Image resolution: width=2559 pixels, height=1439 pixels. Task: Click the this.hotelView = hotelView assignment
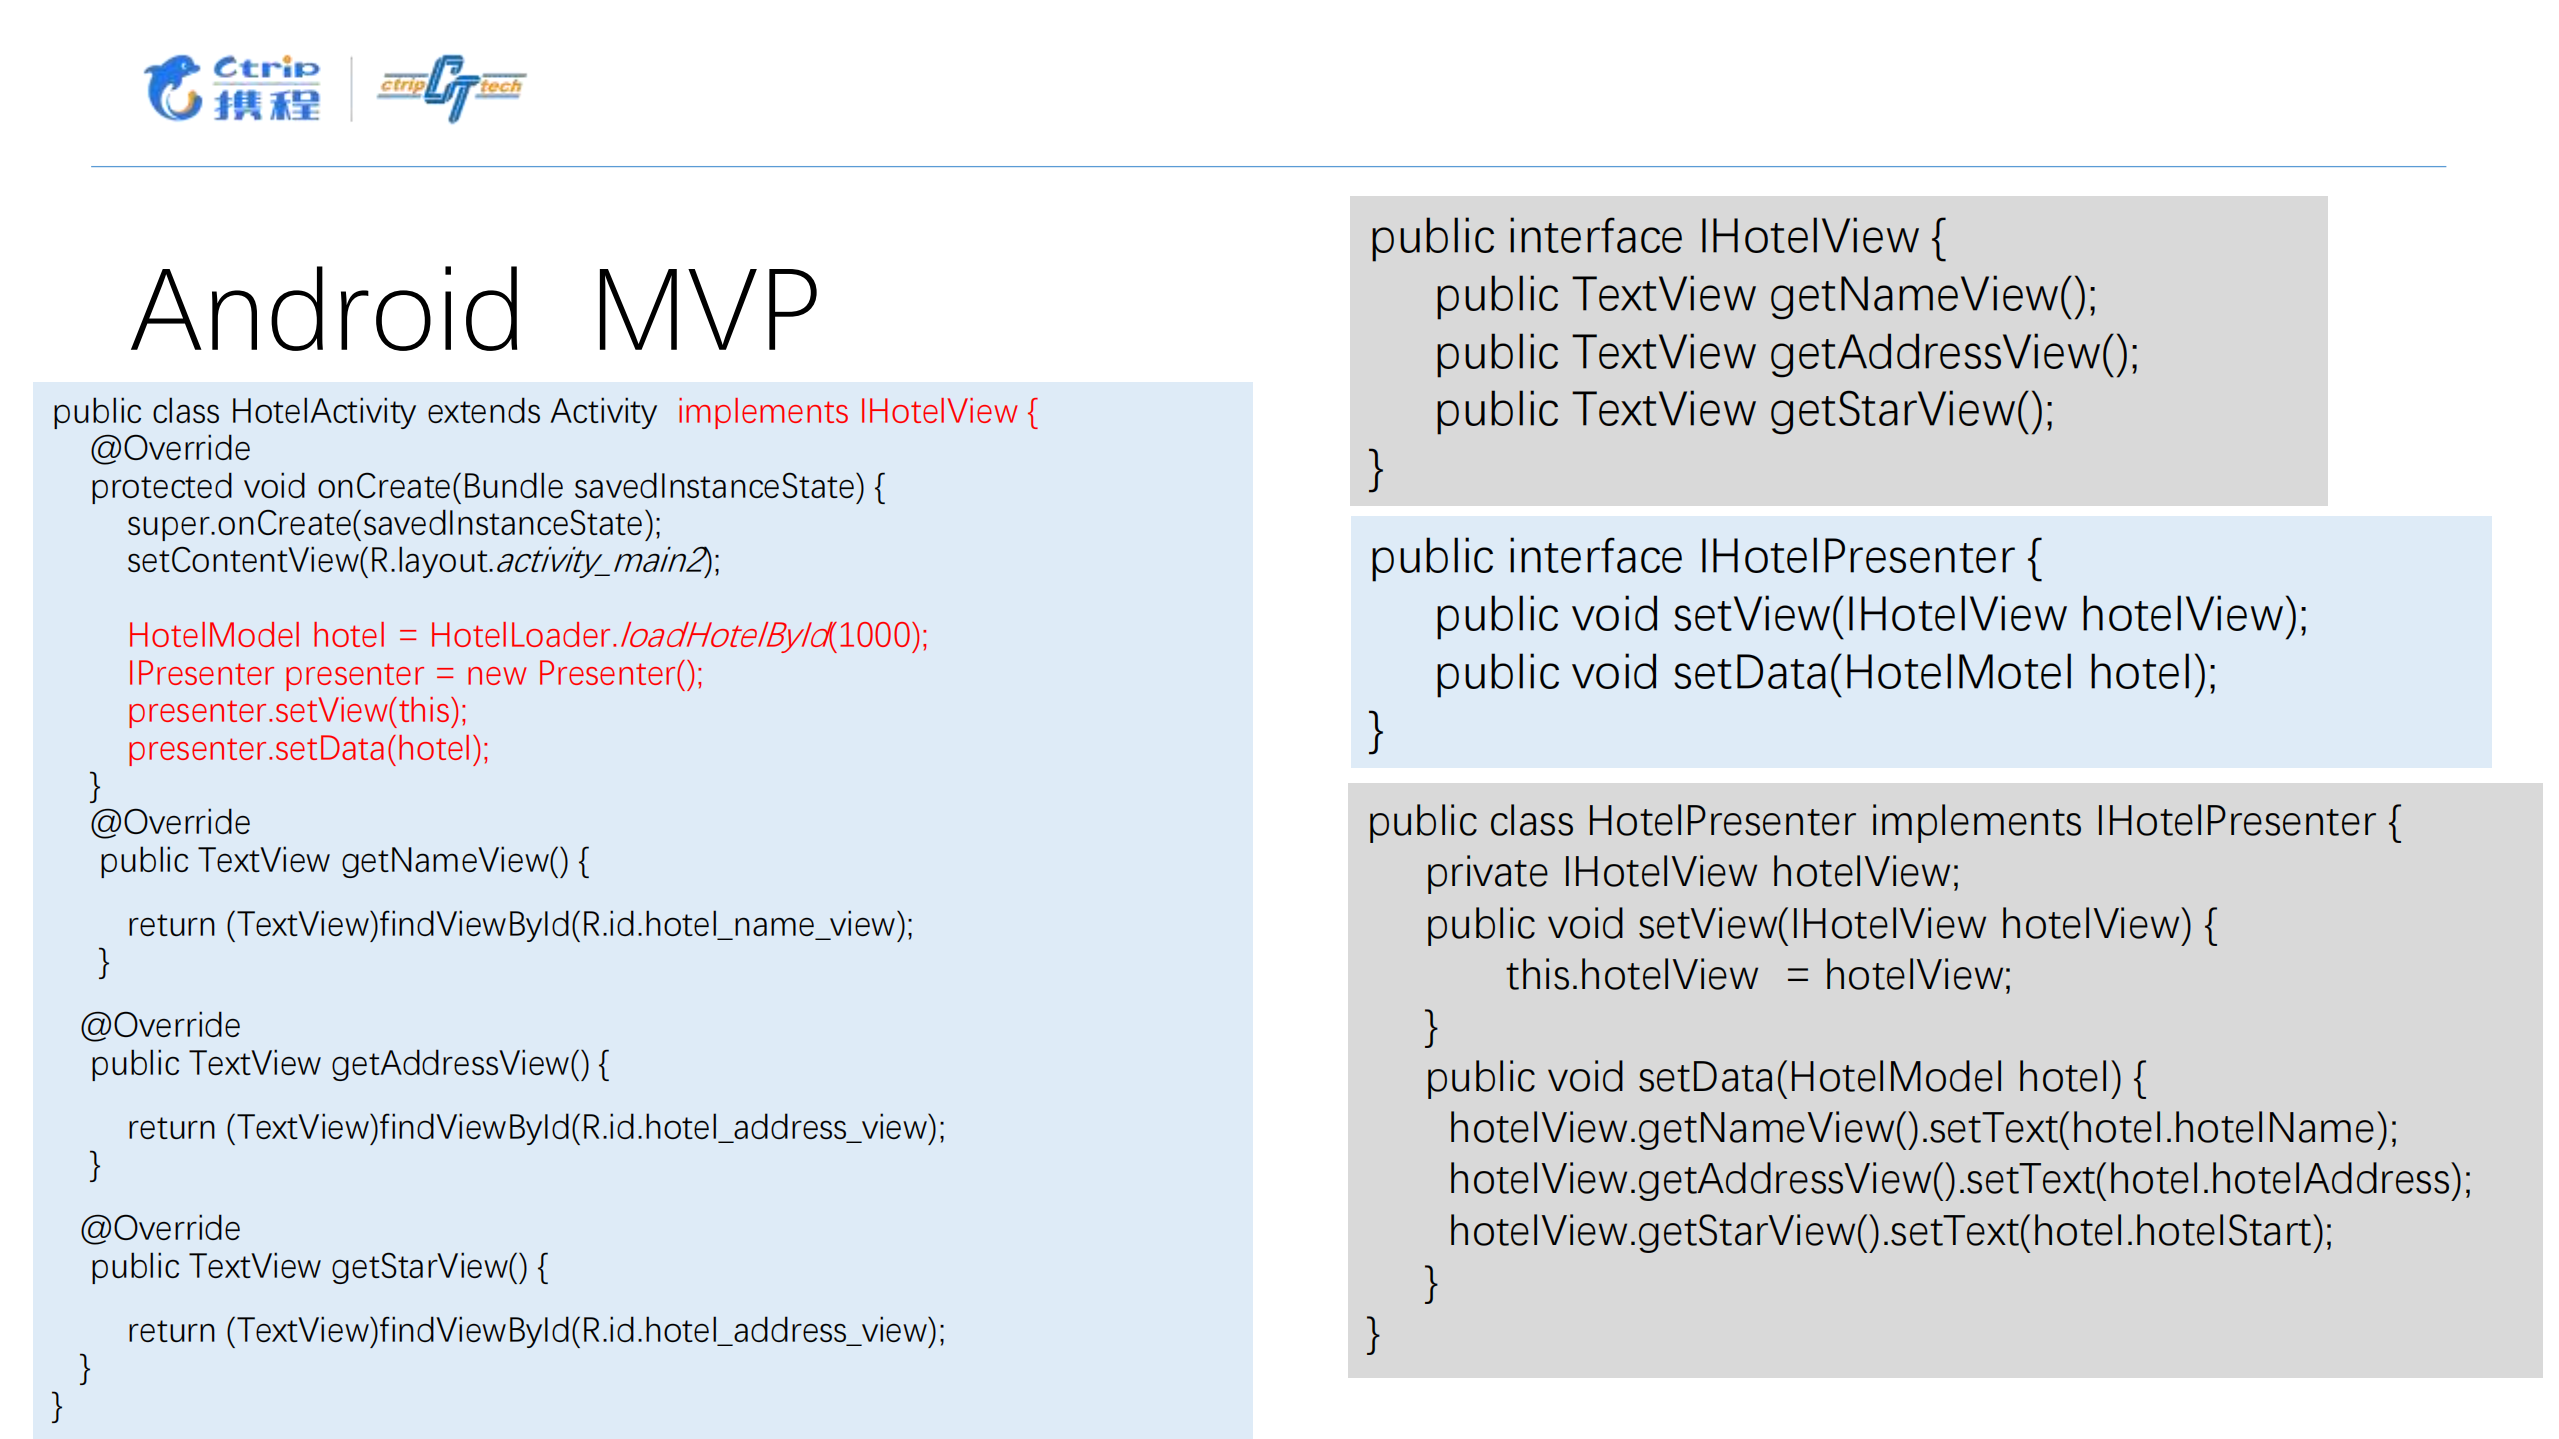point(1758,976)
